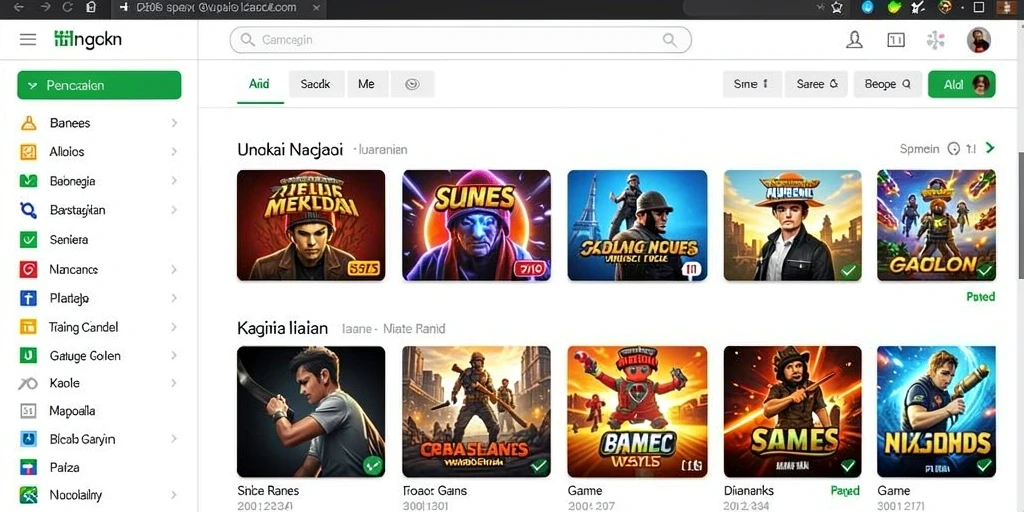Click the bookmark star in browser bar
1024x512 pixels.
tap(837, 7)
